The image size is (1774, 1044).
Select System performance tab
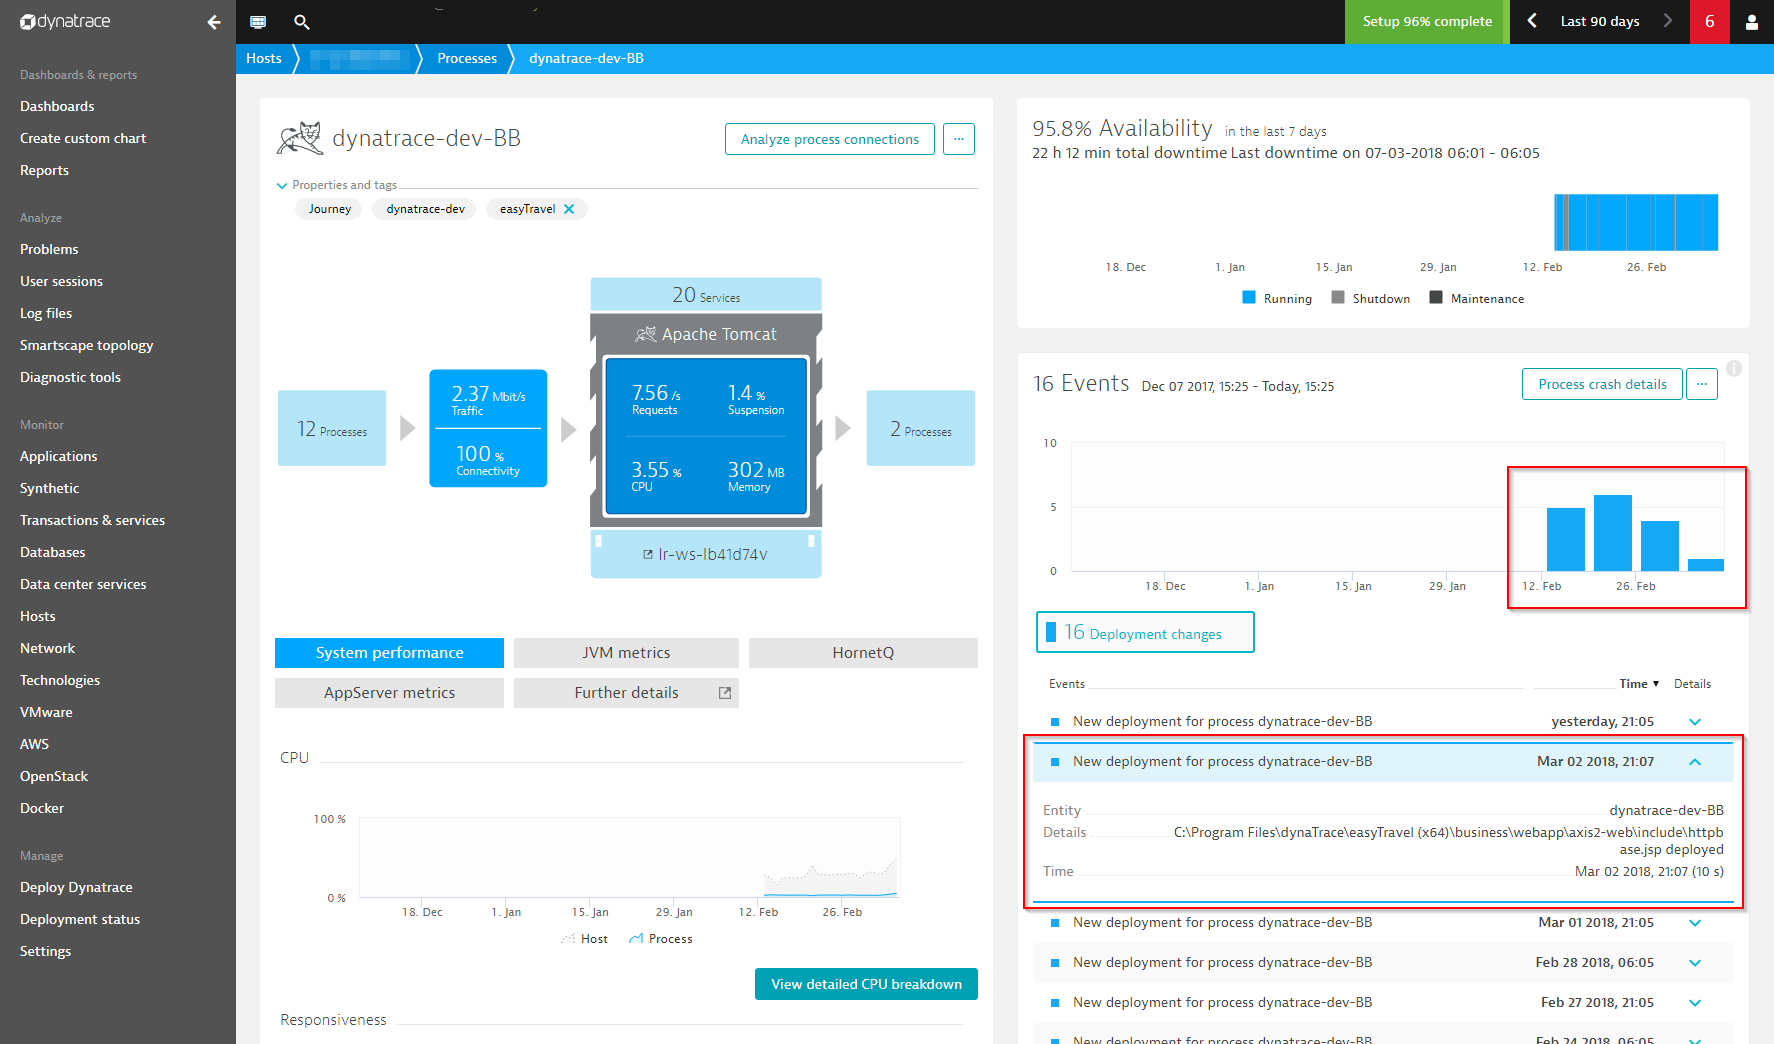tap(389, 653)
